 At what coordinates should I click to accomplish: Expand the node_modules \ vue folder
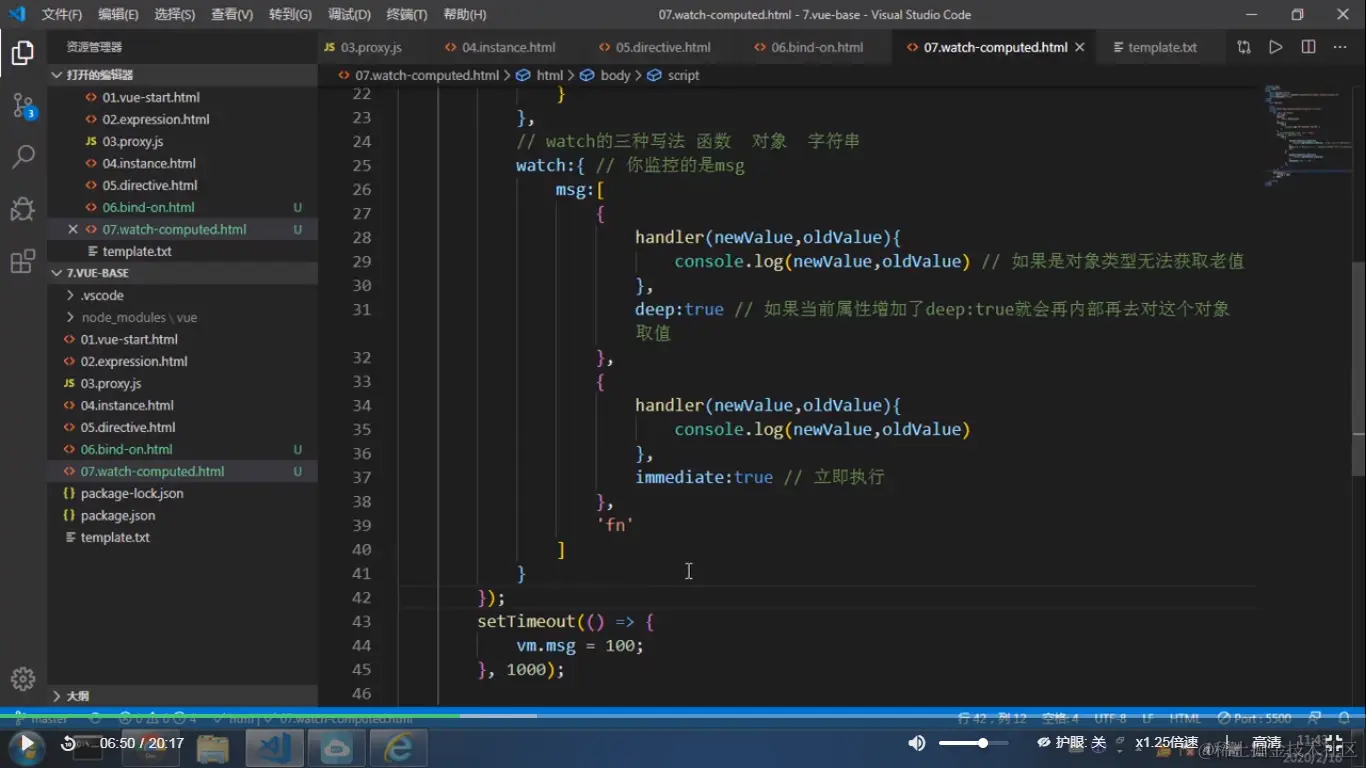[183, 317]
